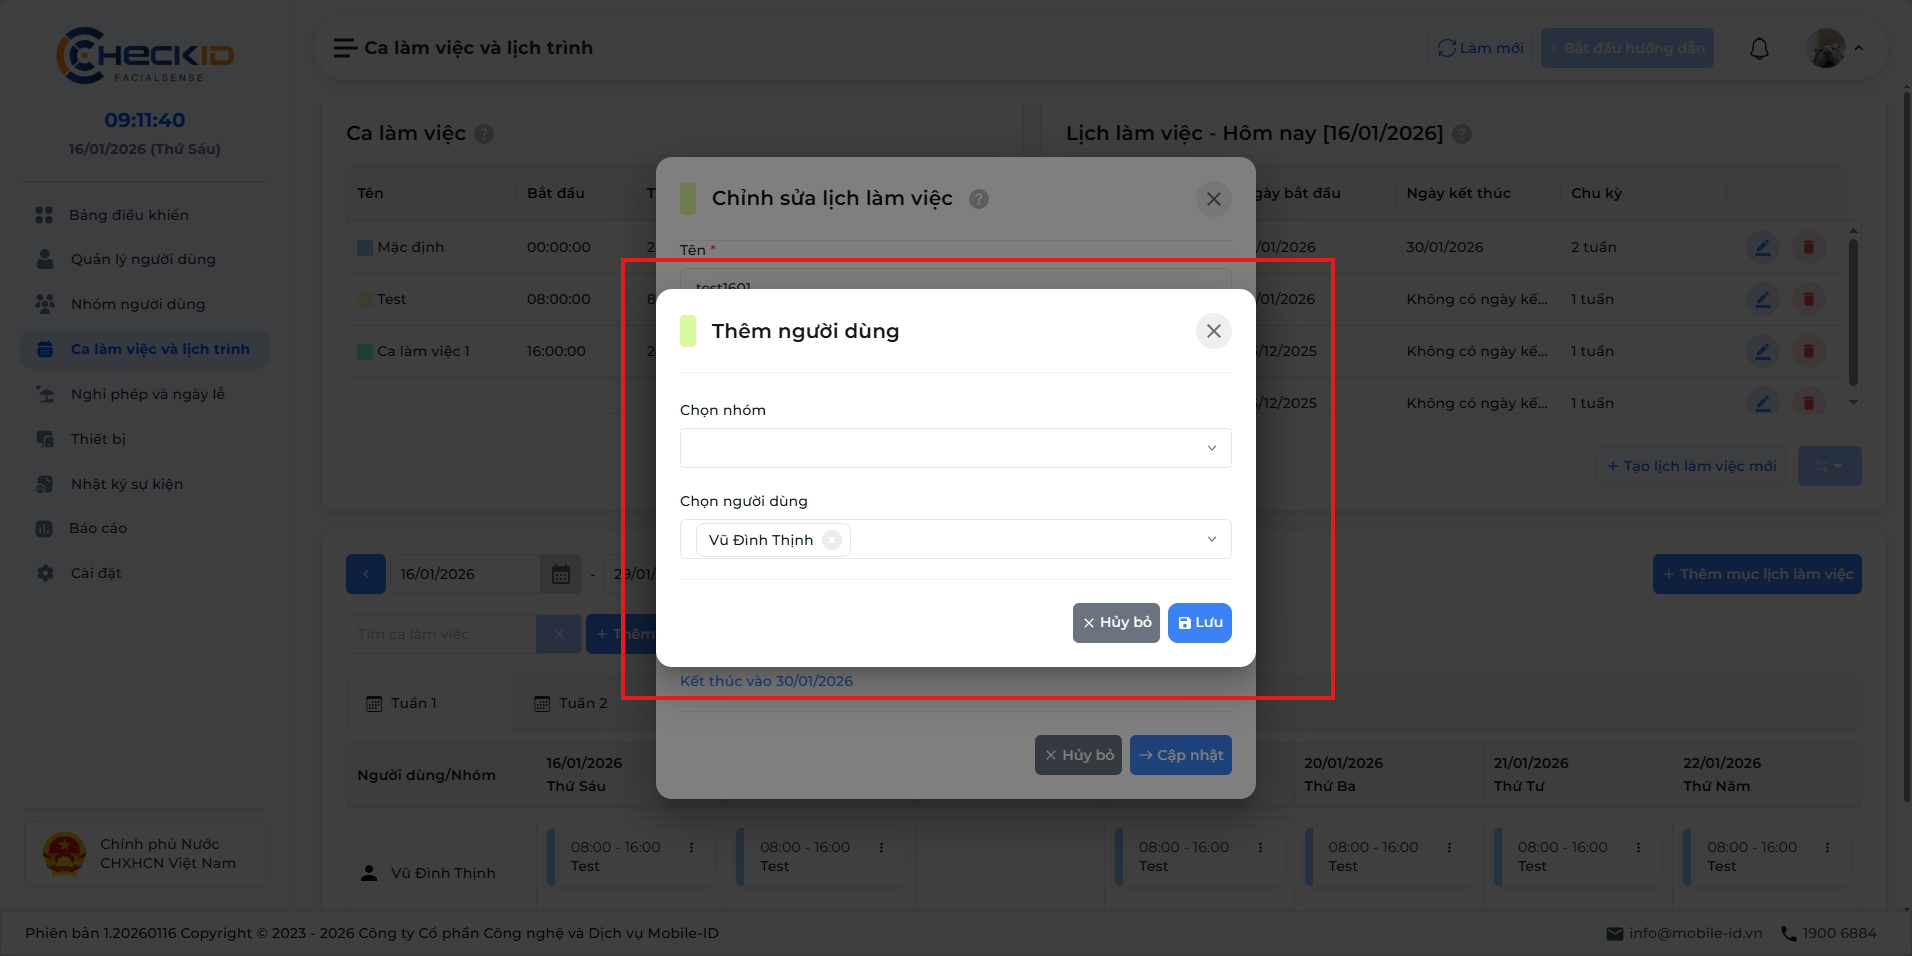Open the Thiết bị devices page
The width and height of the screenshot is (1912, 956).
click(145, 439)
